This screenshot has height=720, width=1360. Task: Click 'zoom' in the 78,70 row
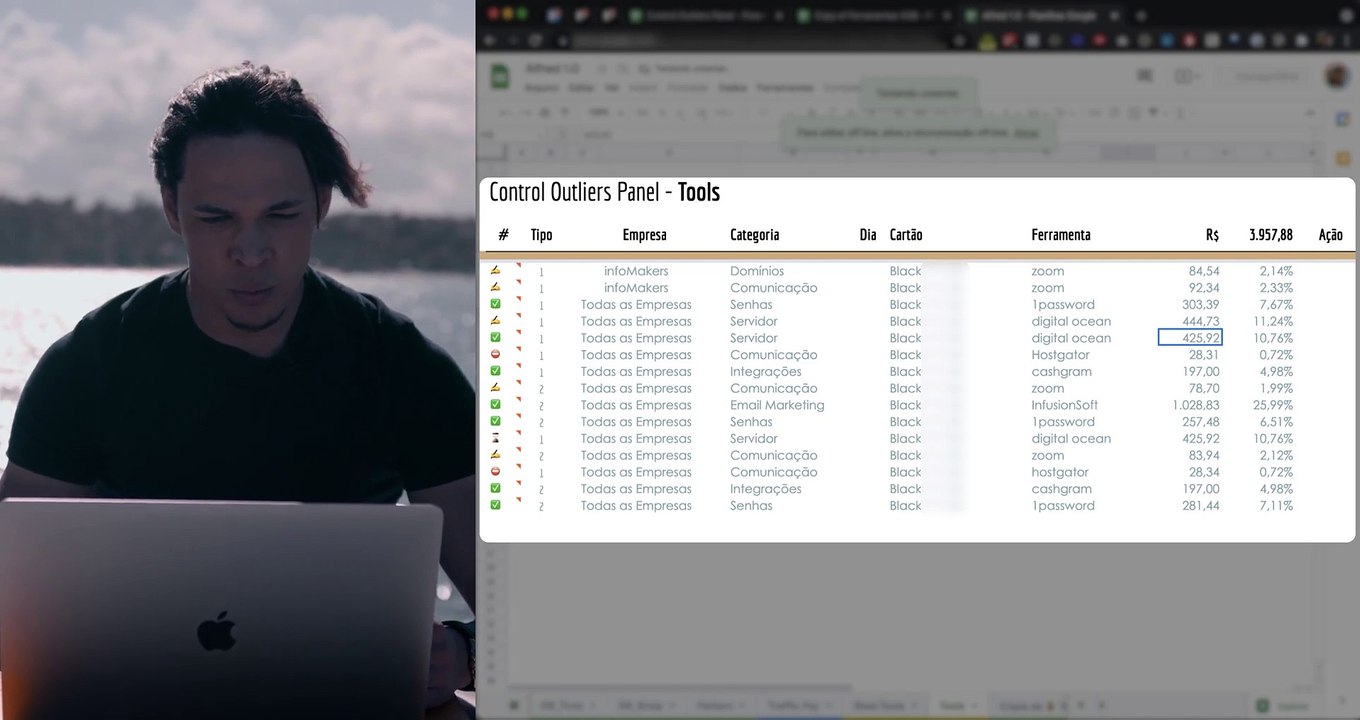pyautogui.click(x=1048, y=388)
